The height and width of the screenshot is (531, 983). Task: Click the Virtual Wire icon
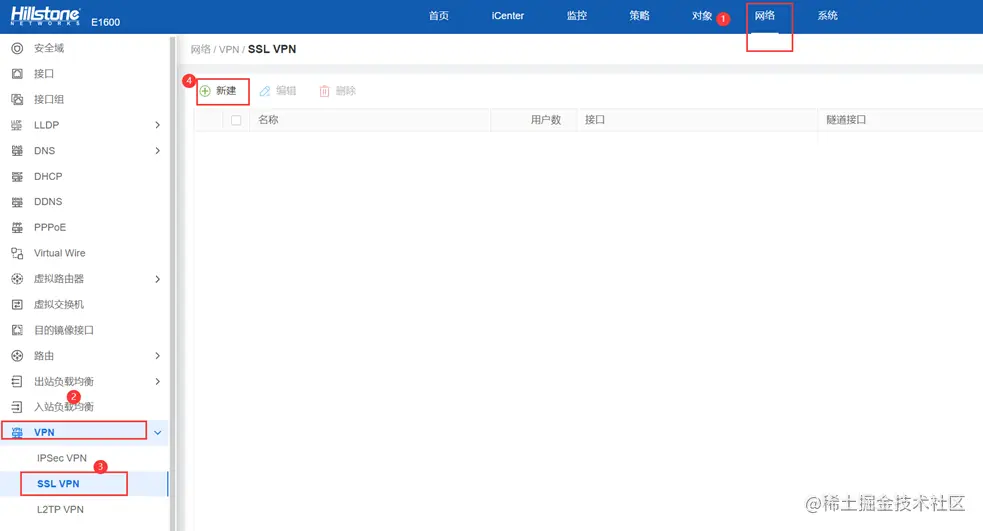pyautogui.click(x=17, y=253)
